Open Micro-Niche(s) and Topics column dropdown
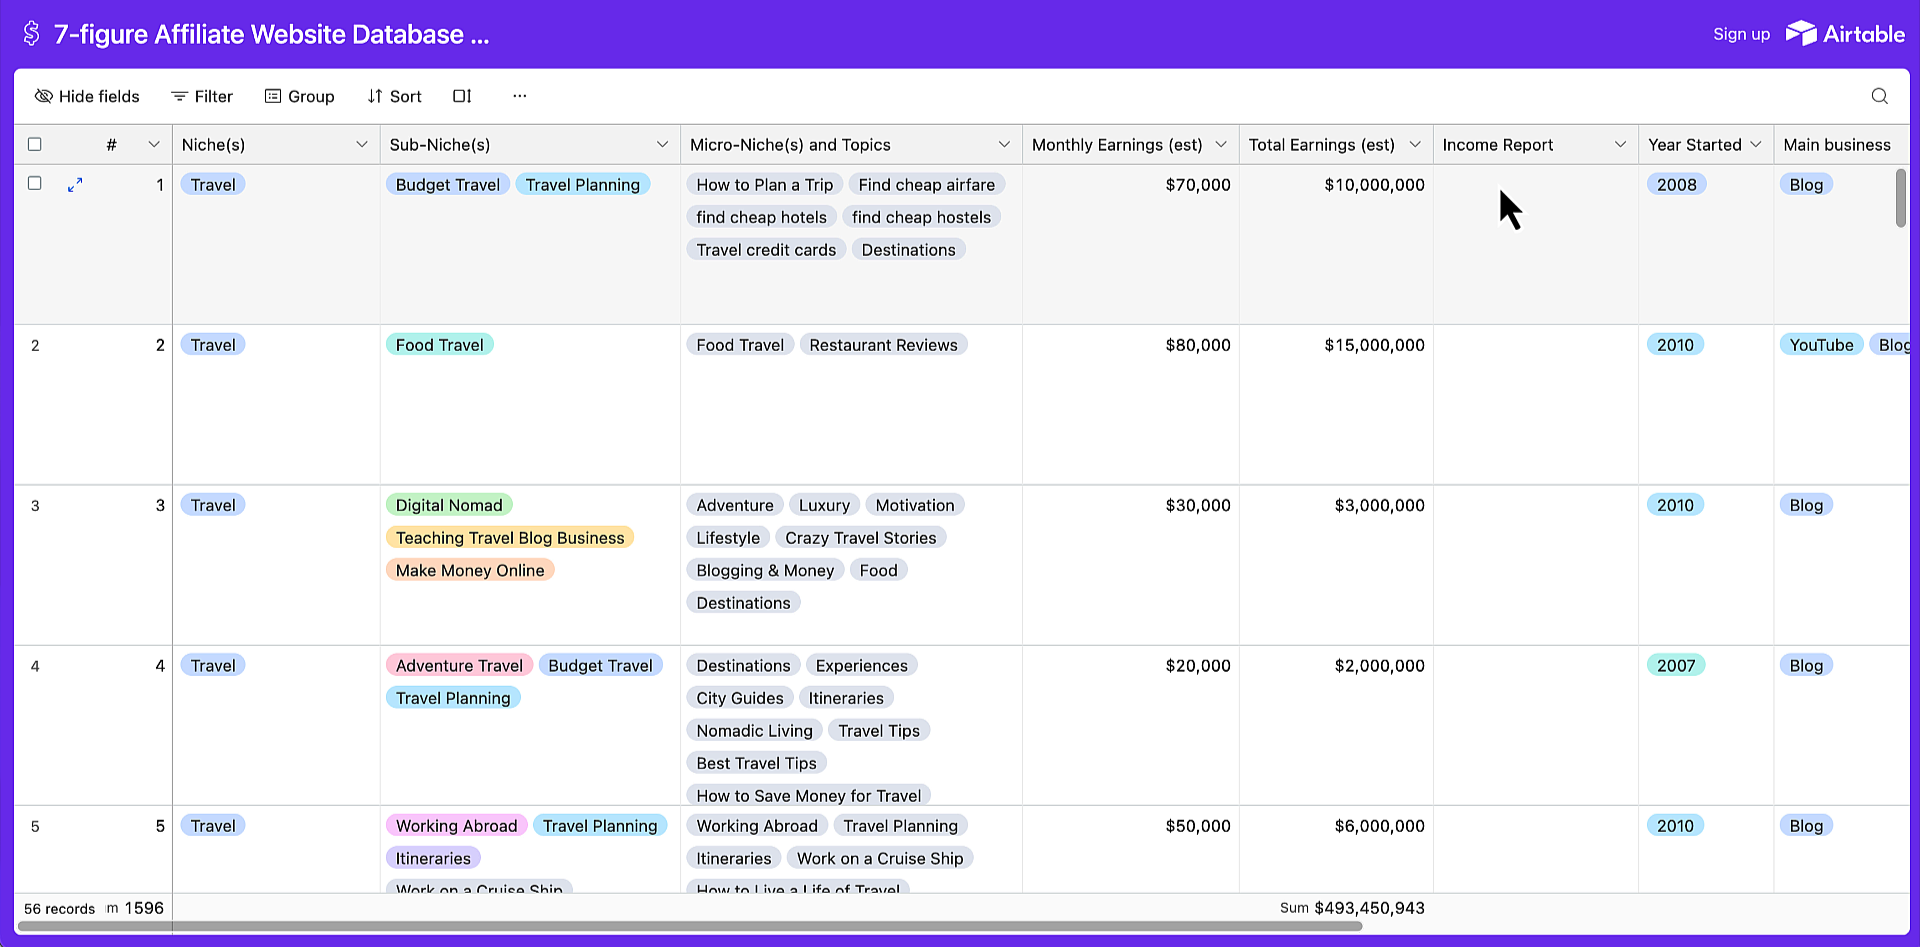1920x947 pixels. [x=1004, y=144]
